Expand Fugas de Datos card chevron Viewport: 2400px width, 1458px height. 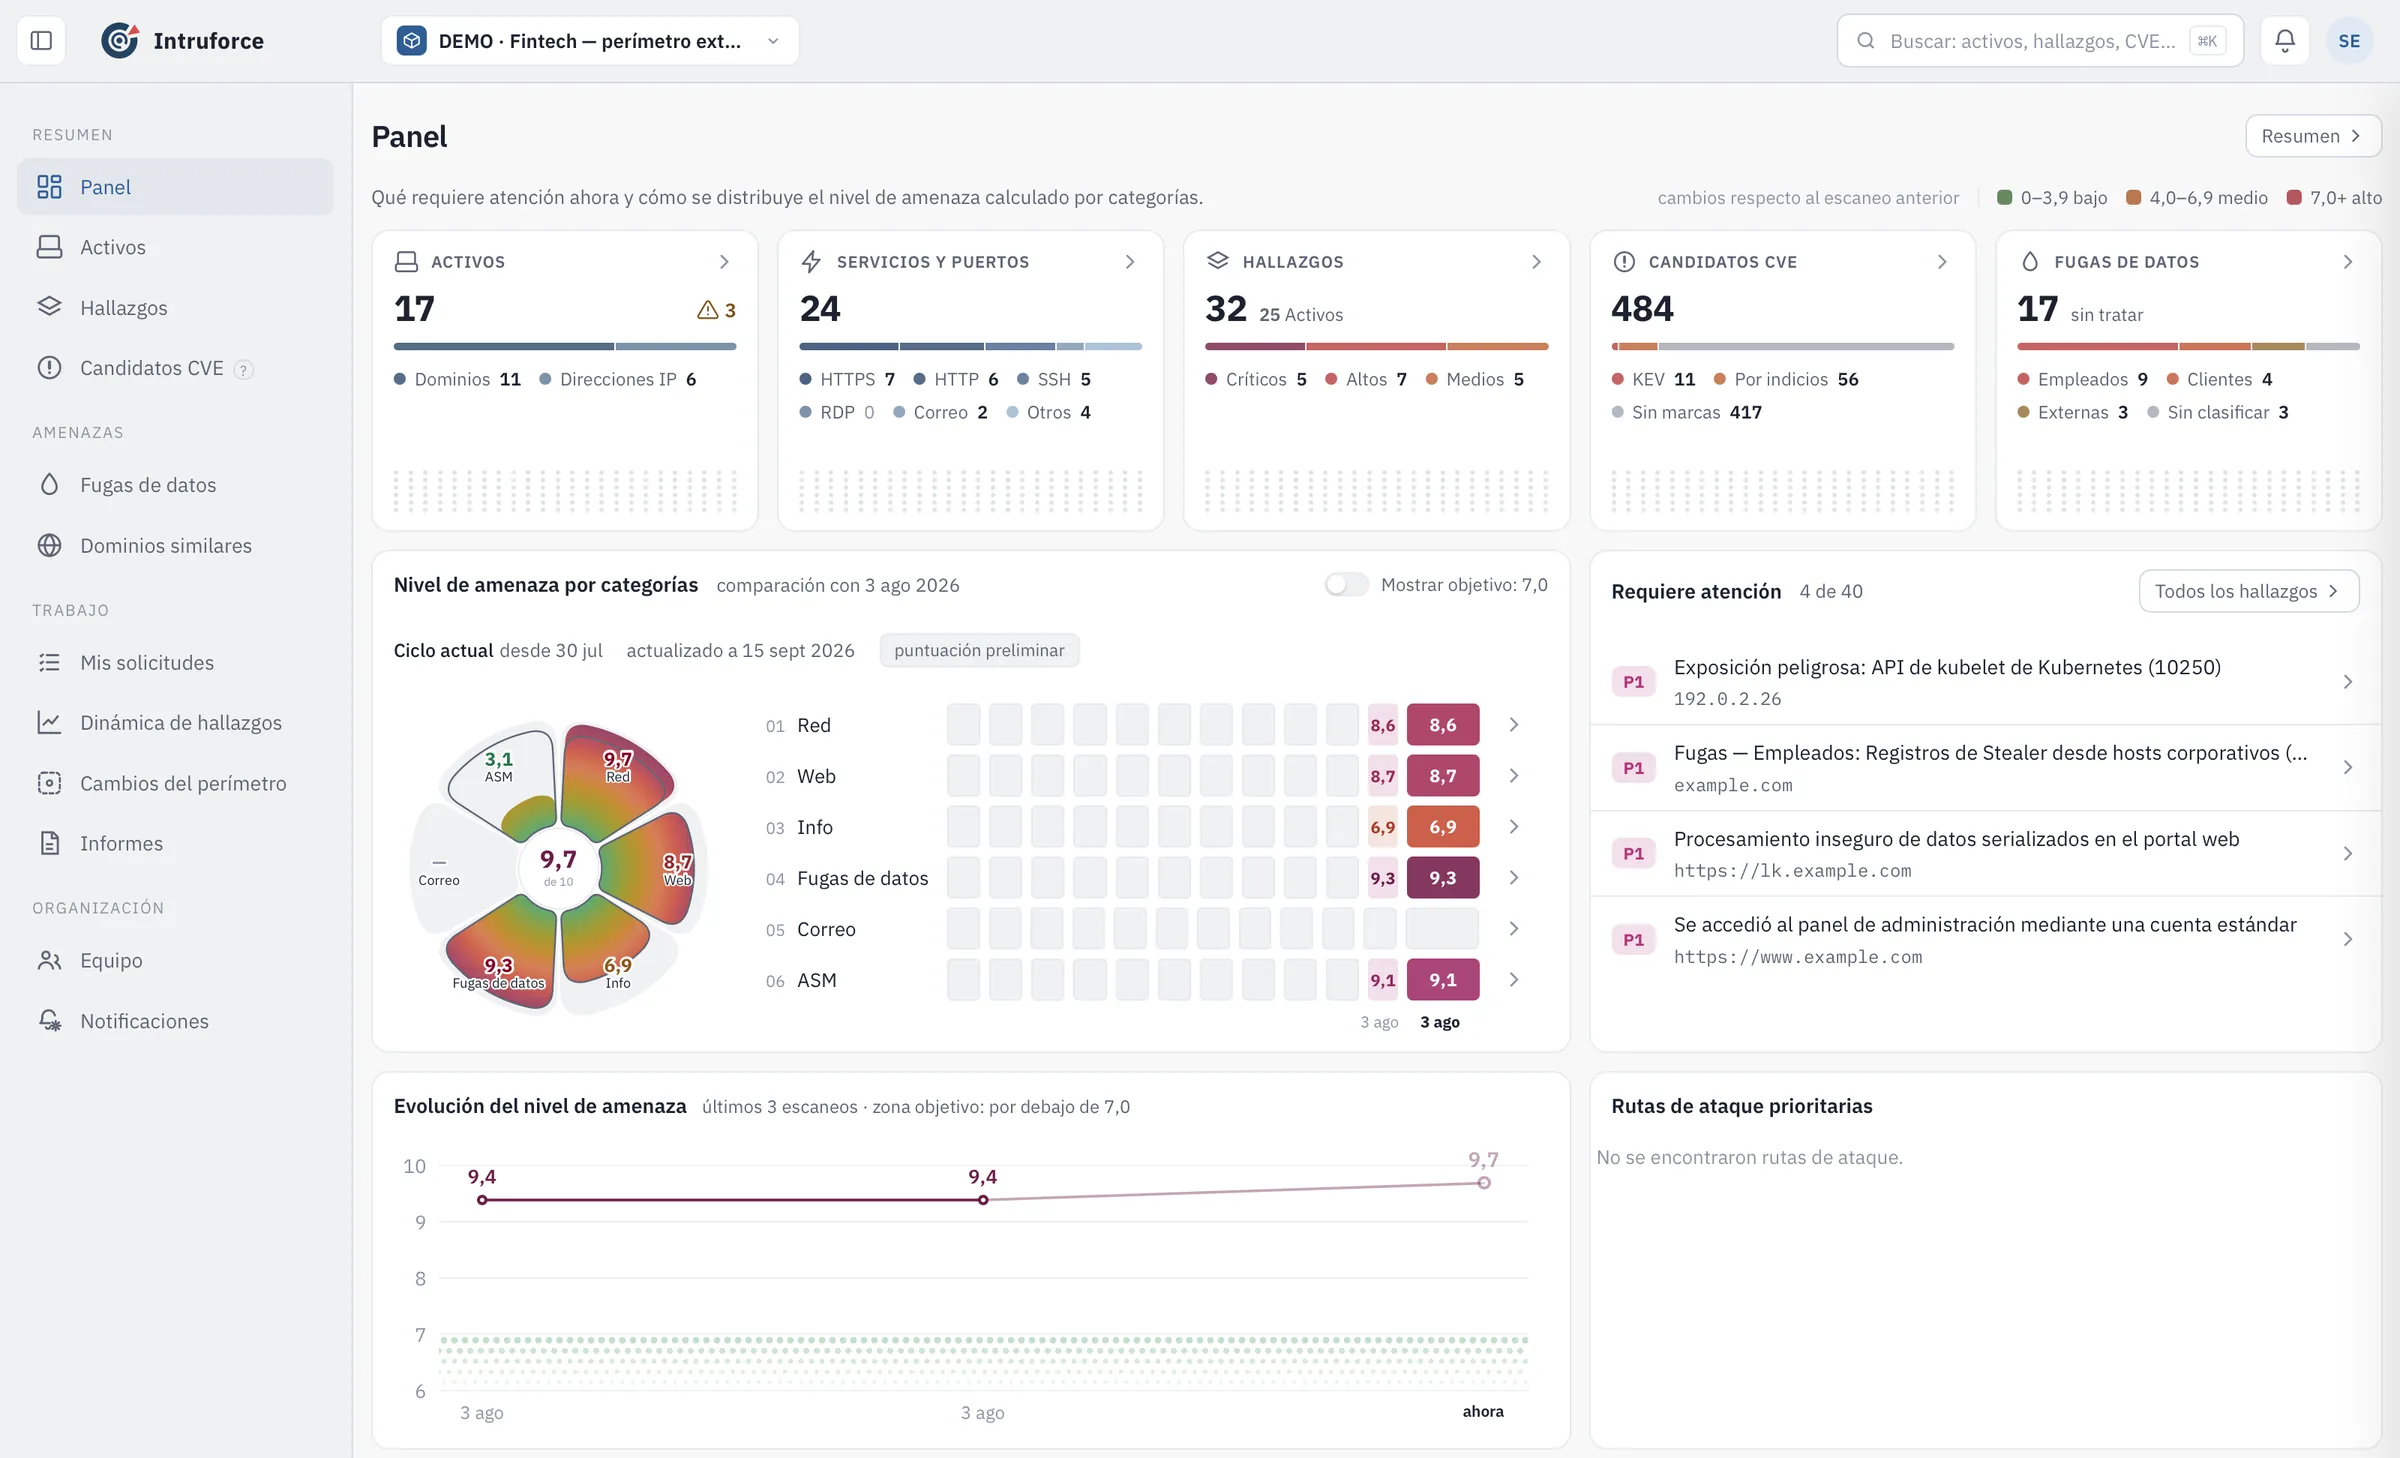pos(2348,262)
